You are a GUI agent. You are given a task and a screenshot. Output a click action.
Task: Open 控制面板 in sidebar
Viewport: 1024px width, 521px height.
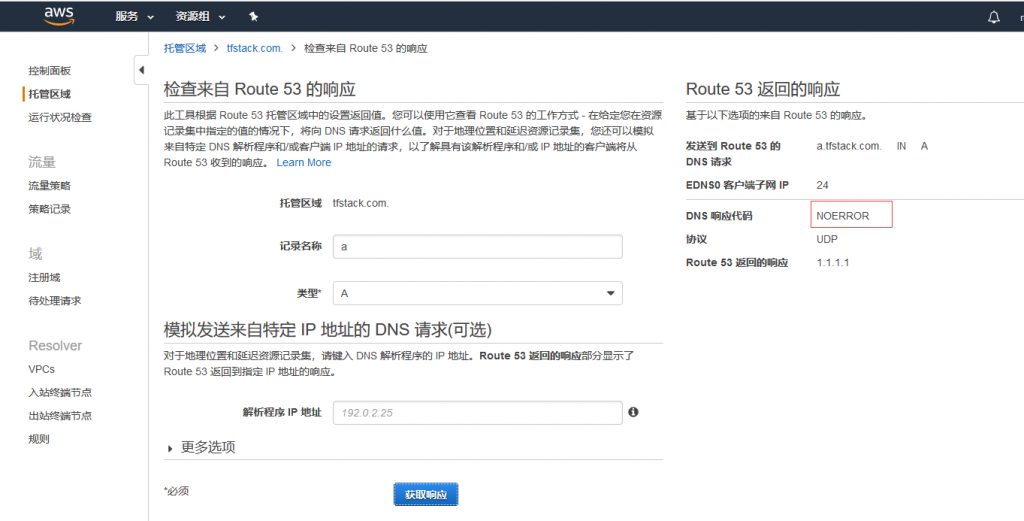pyautogui.click(x=50, y=71)
